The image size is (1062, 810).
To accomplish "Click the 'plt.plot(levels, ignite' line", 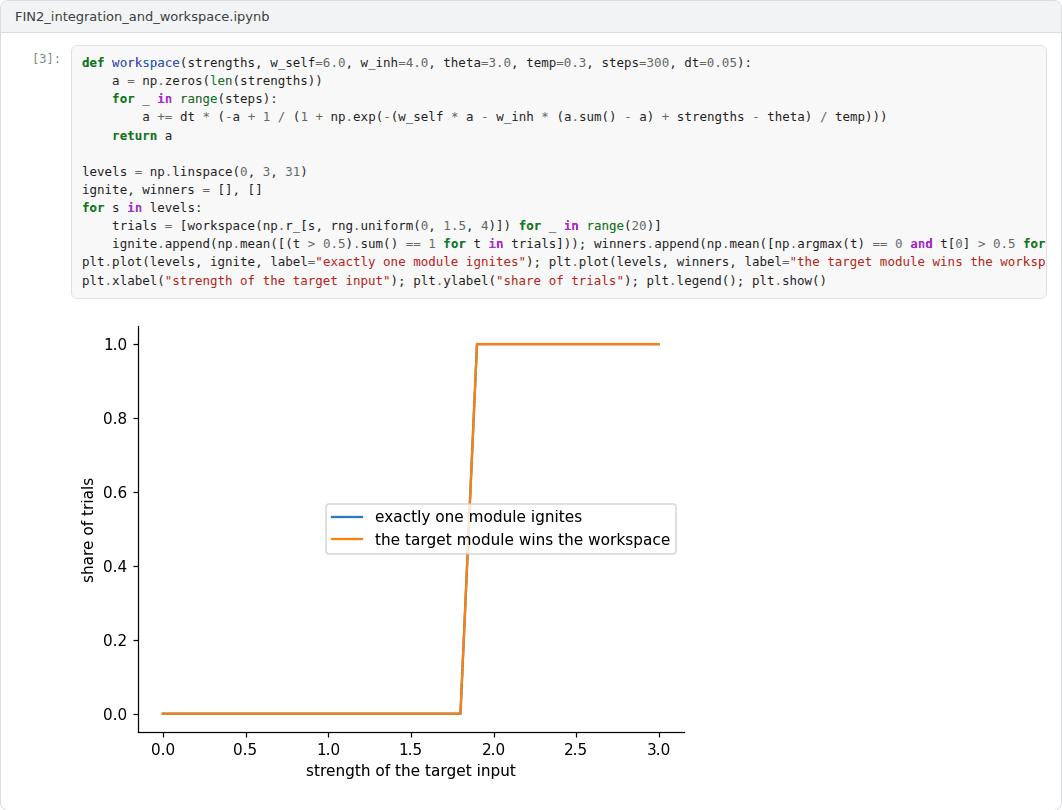I will tap(564, 261).
